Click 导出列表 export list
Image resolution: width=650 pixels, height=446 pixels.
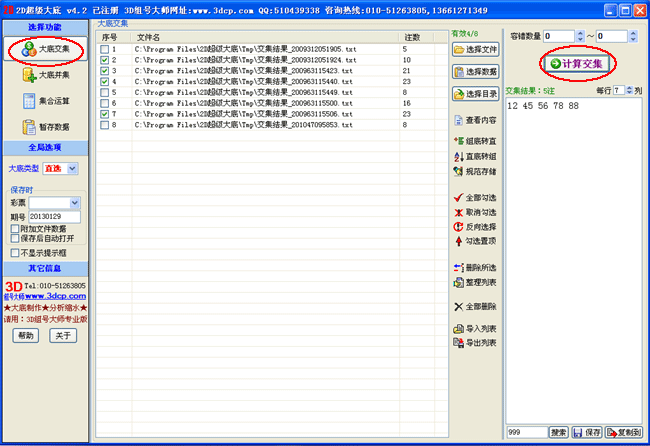[x=474, y=342]
